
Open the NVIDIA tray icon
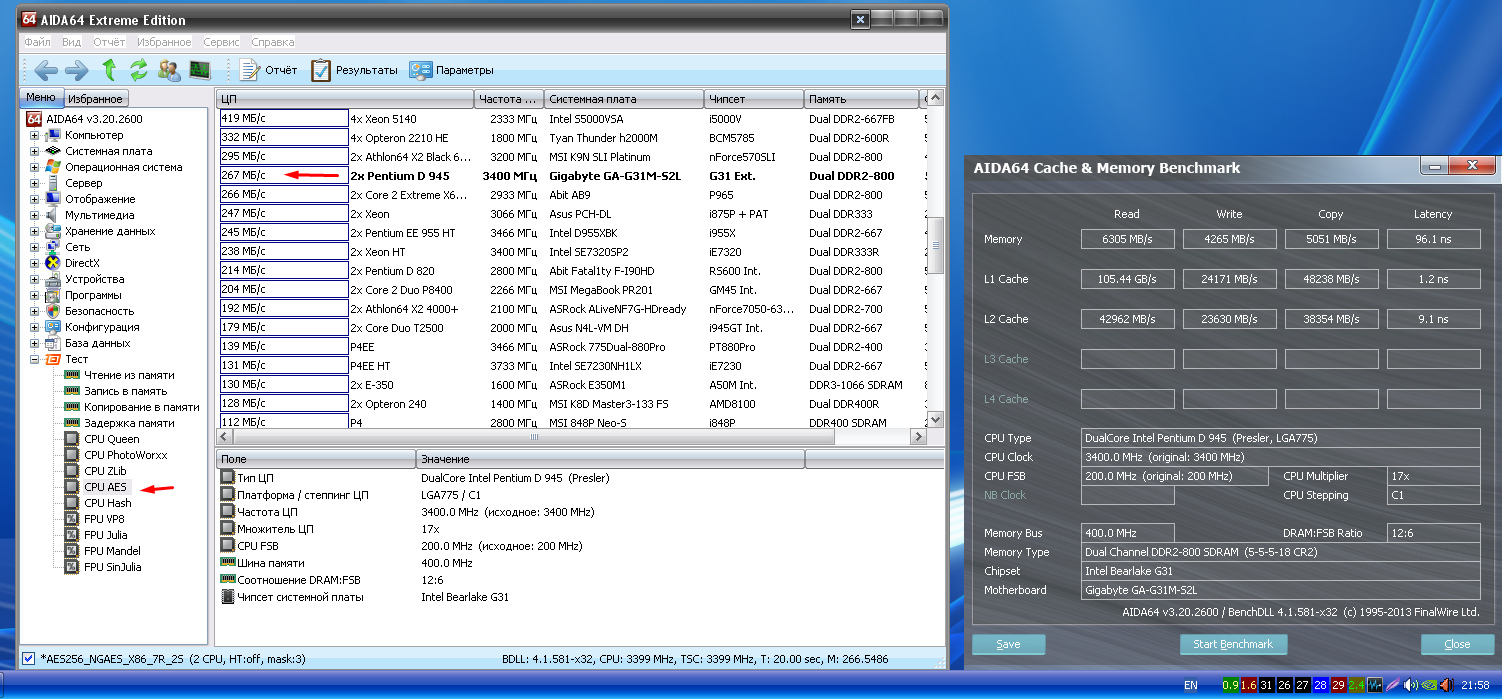(1428, 685)
